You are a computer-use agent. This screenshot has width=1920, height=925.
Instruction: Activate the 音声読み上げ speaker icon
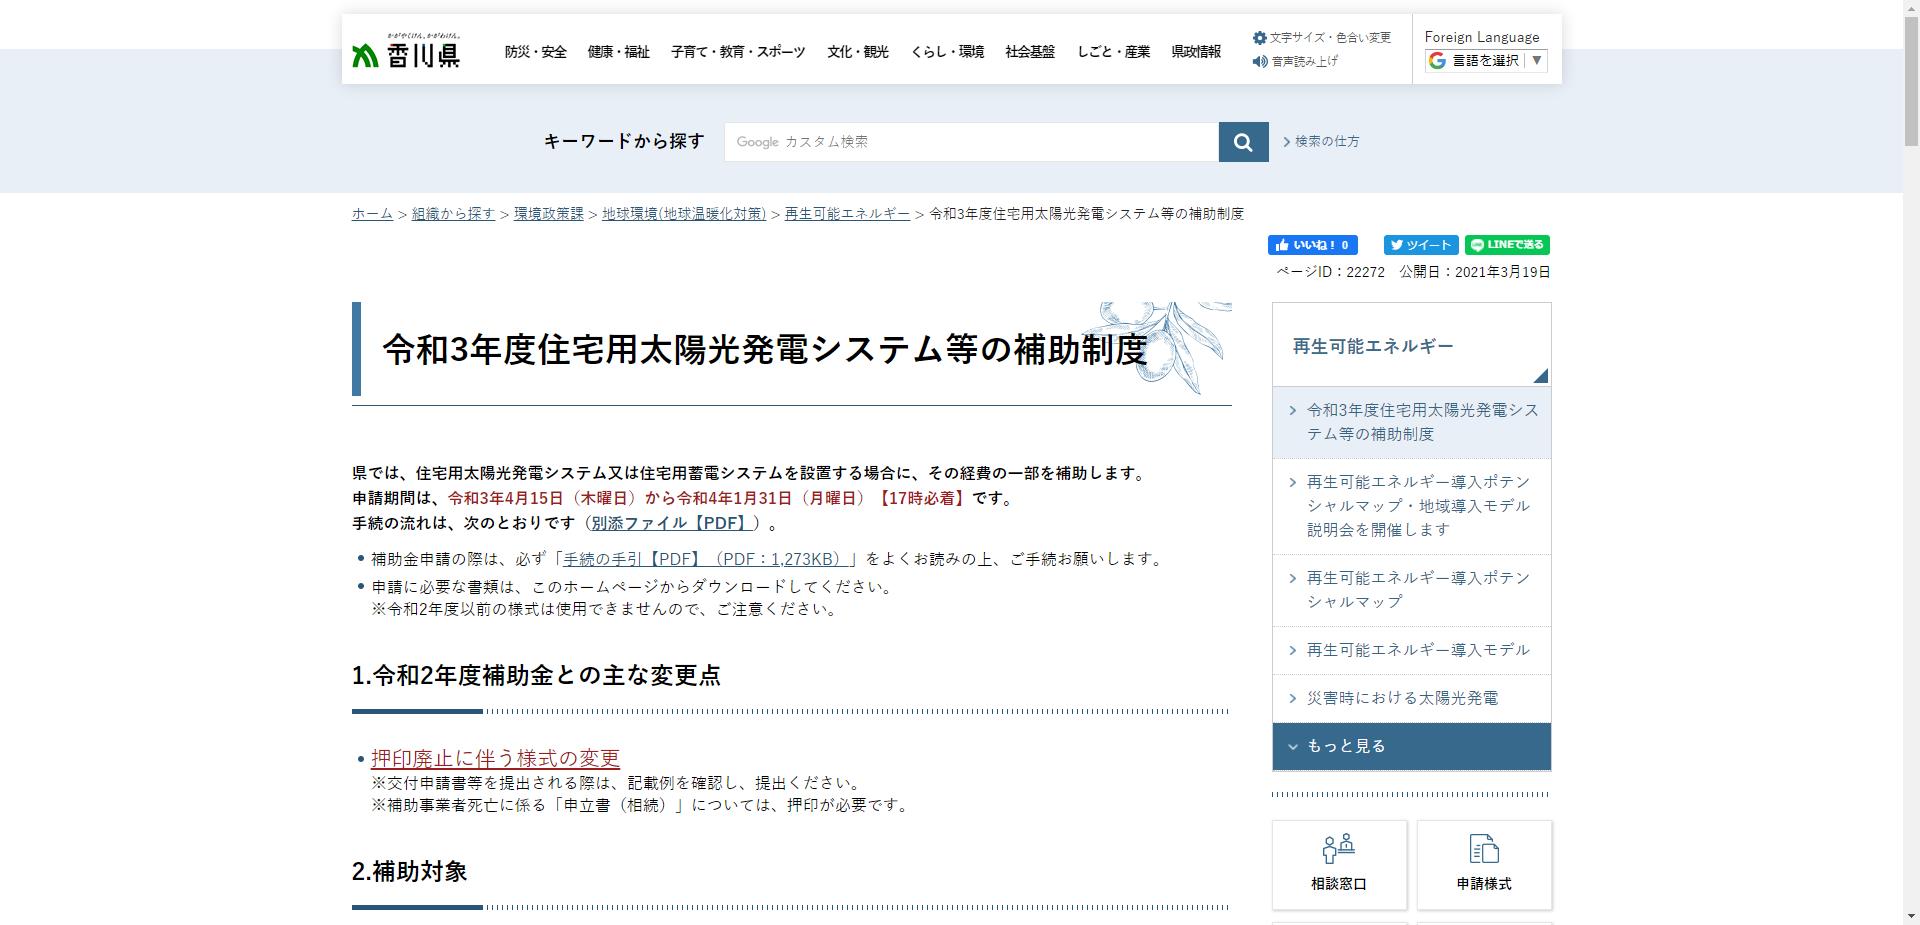1259,61
